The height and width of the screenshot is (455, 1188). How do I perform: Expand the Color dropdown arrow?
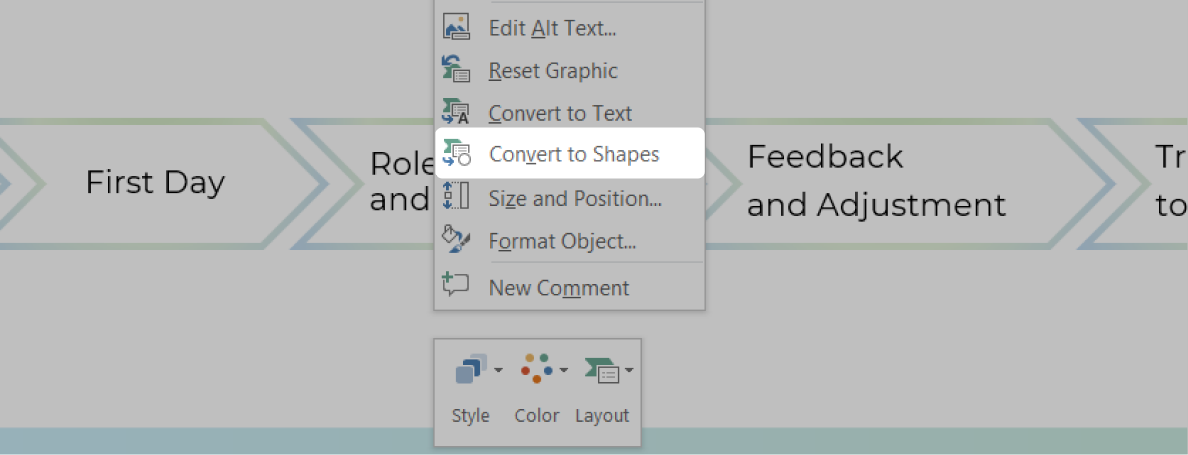pyautogui.click(x=564, y=372)
